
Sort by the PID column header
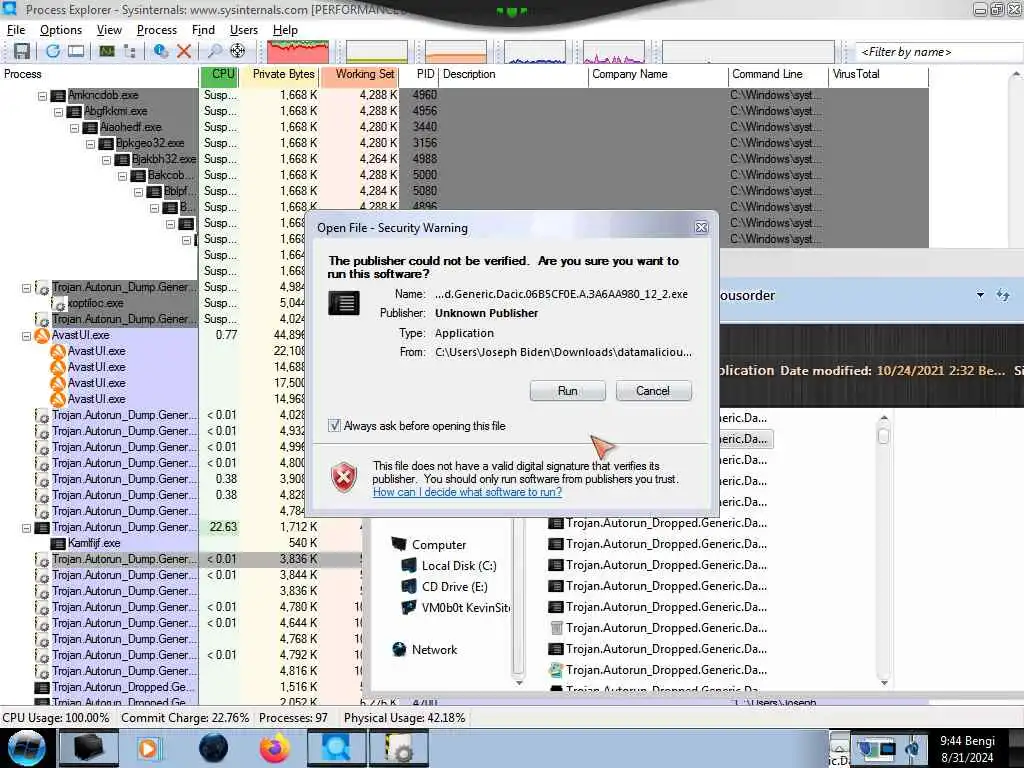[419, 74]
